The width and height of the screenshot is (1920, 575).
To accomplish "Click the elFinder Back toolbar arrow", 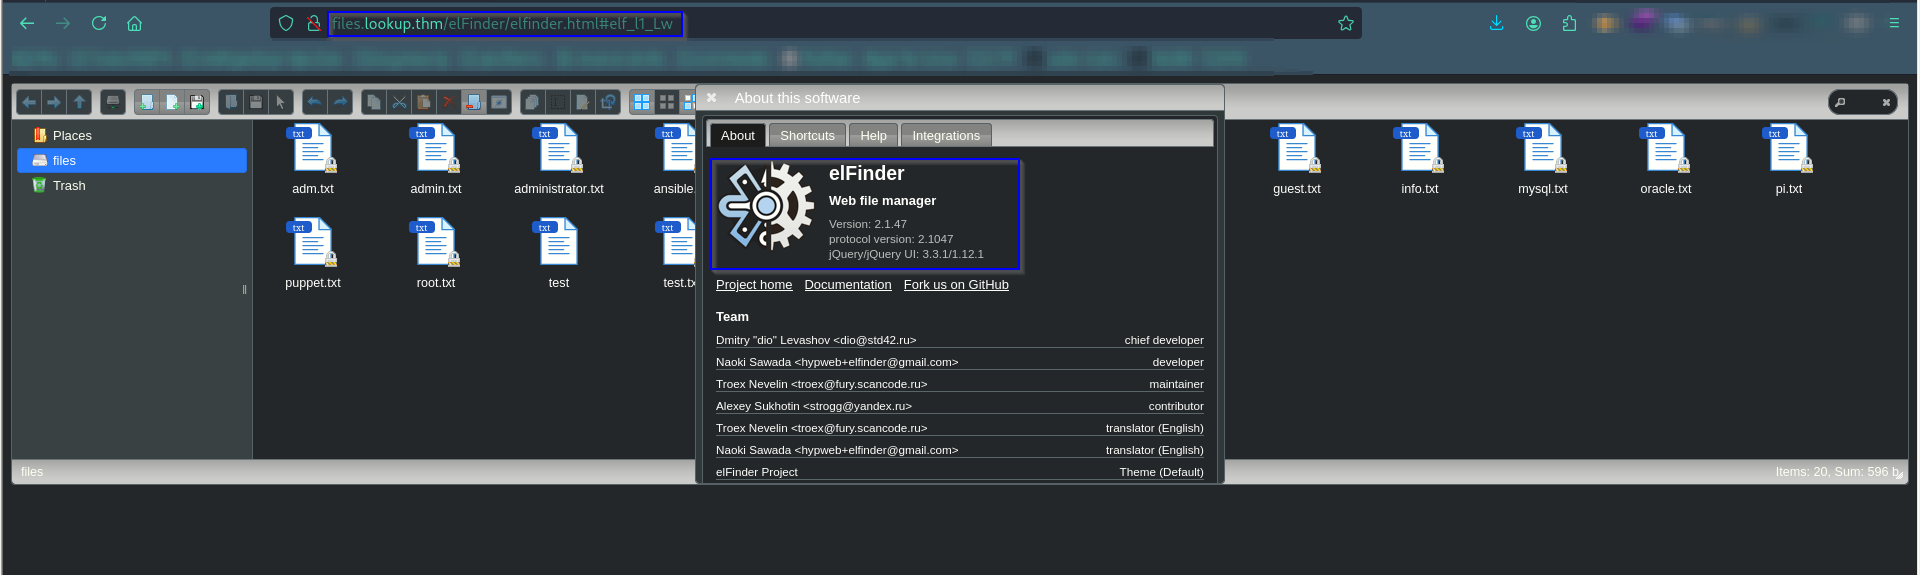I will 29,102.
